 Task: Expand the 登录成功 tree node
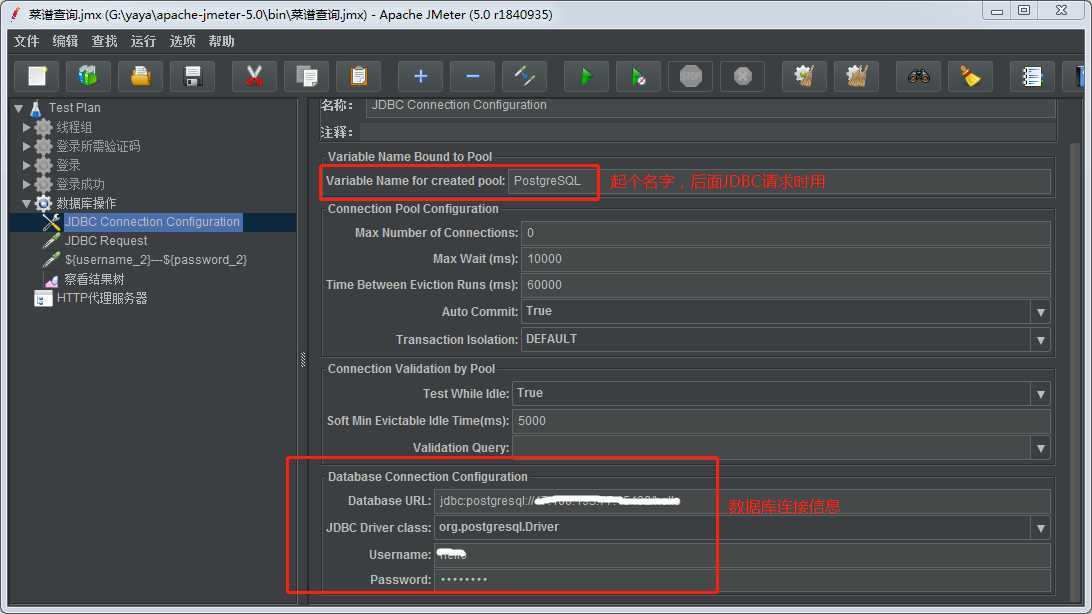point(26,184)
